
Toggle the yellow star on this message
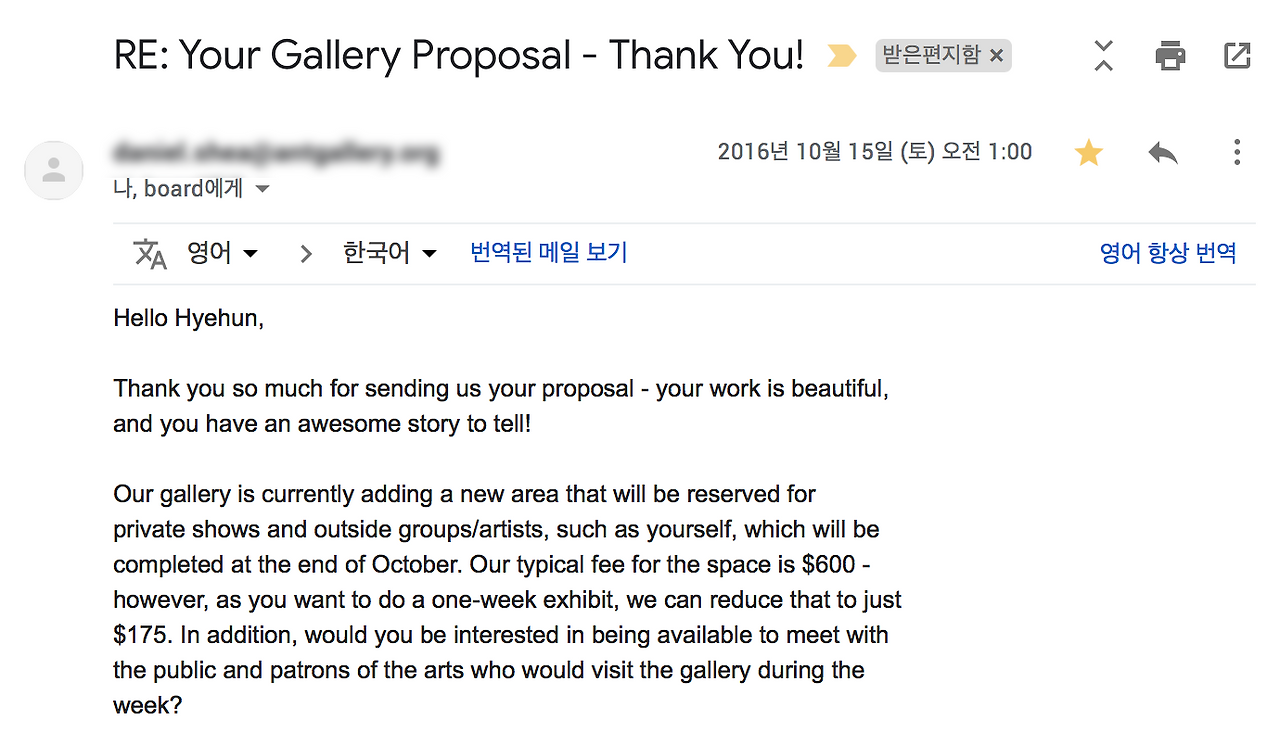[x=1088, y=153]
